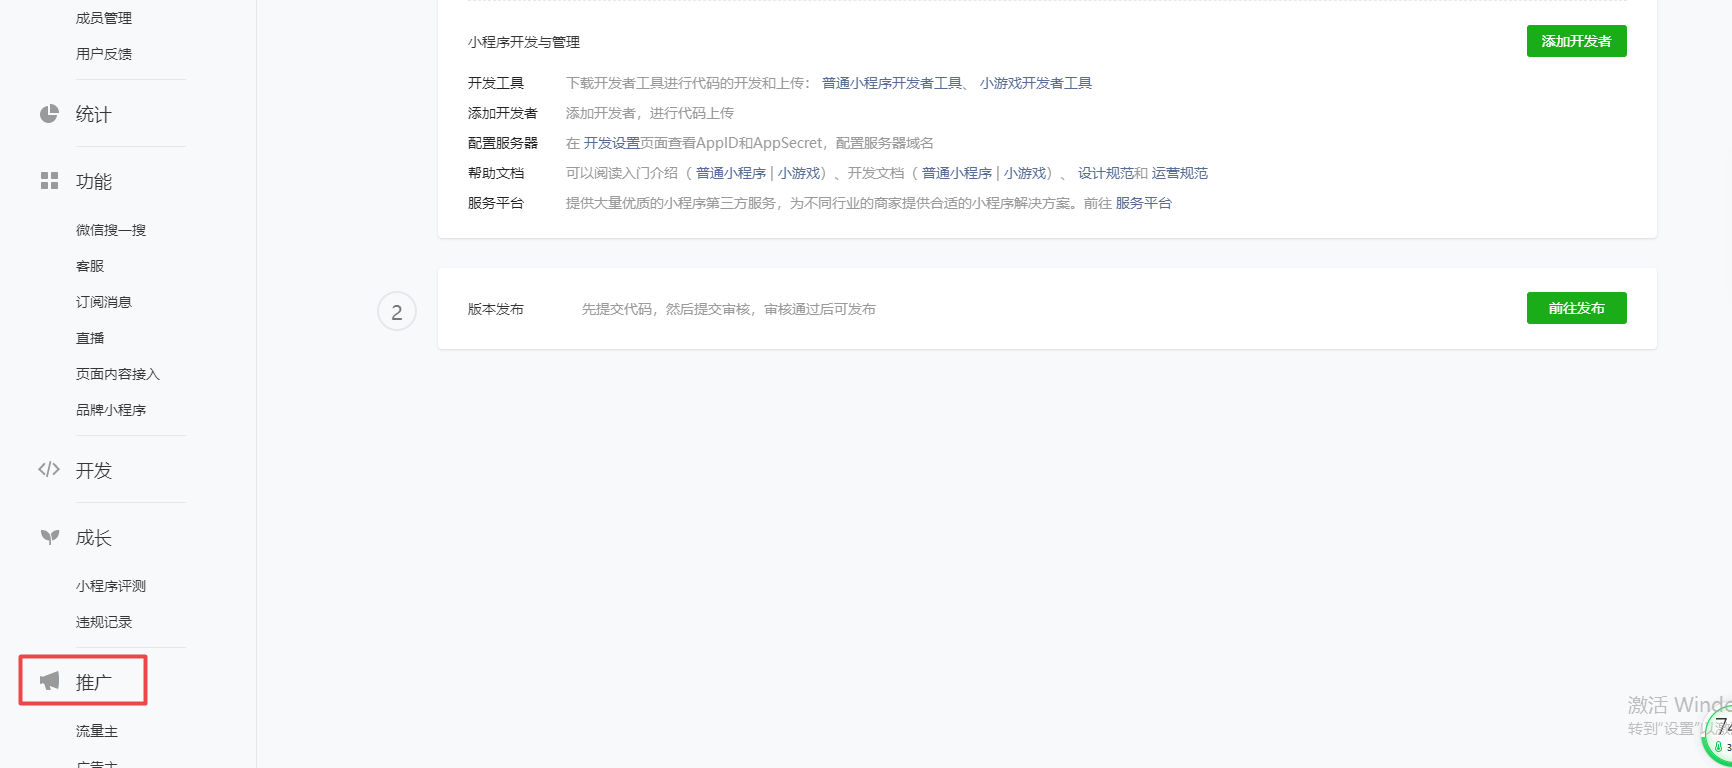Screen dimensions: 1732x768
Task: Click the 开发工具 row label
Action: [x=496, y=83]
